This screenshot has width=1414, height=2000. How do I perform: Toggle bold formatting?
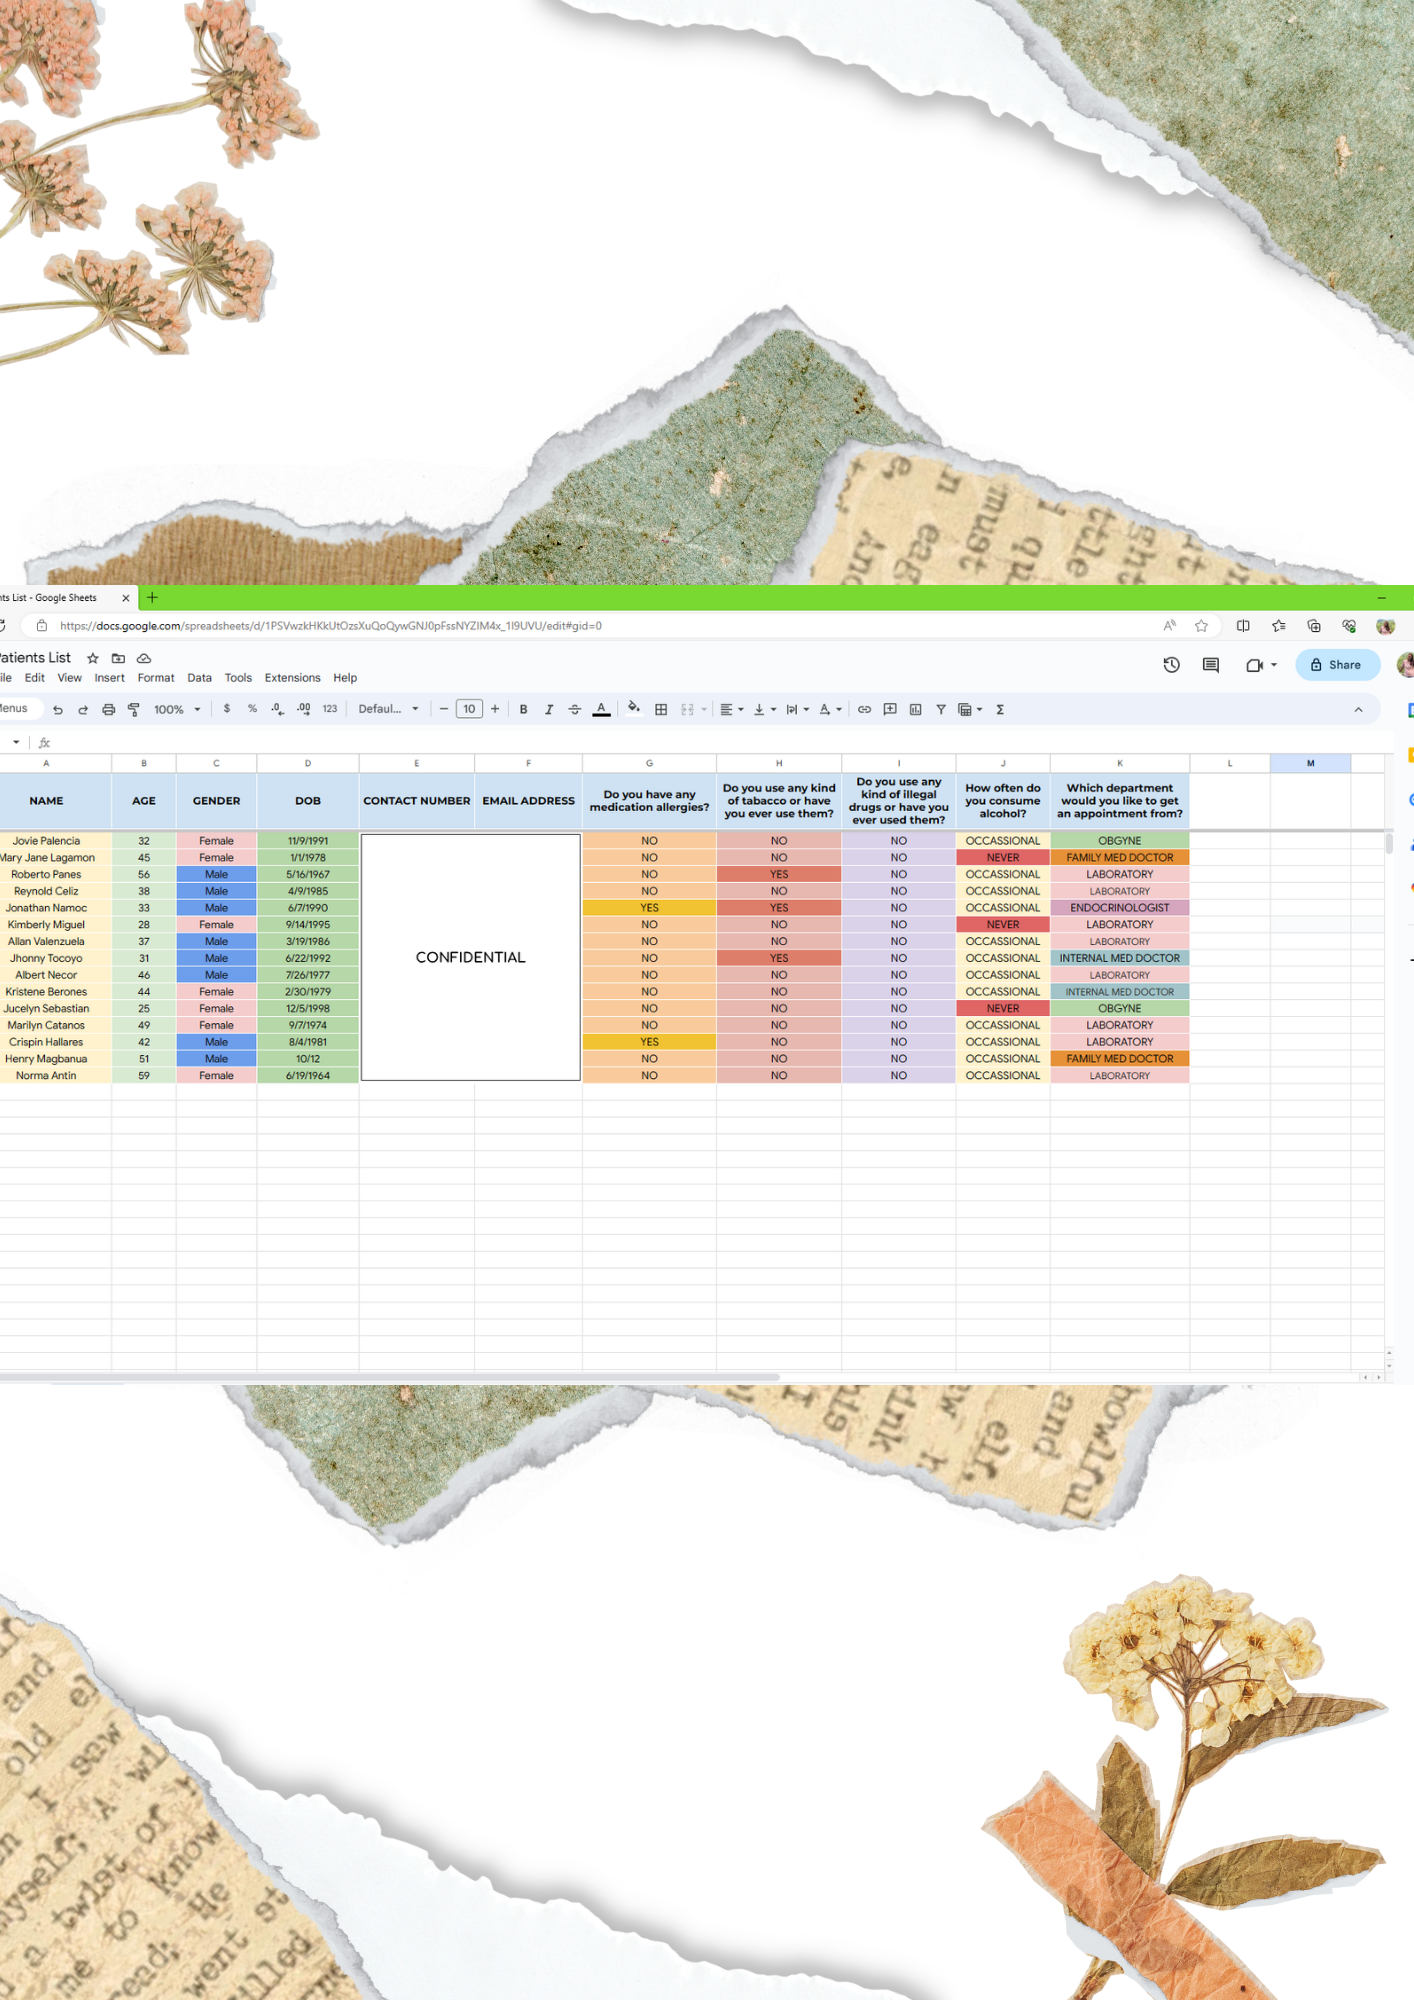pos(523,710)
